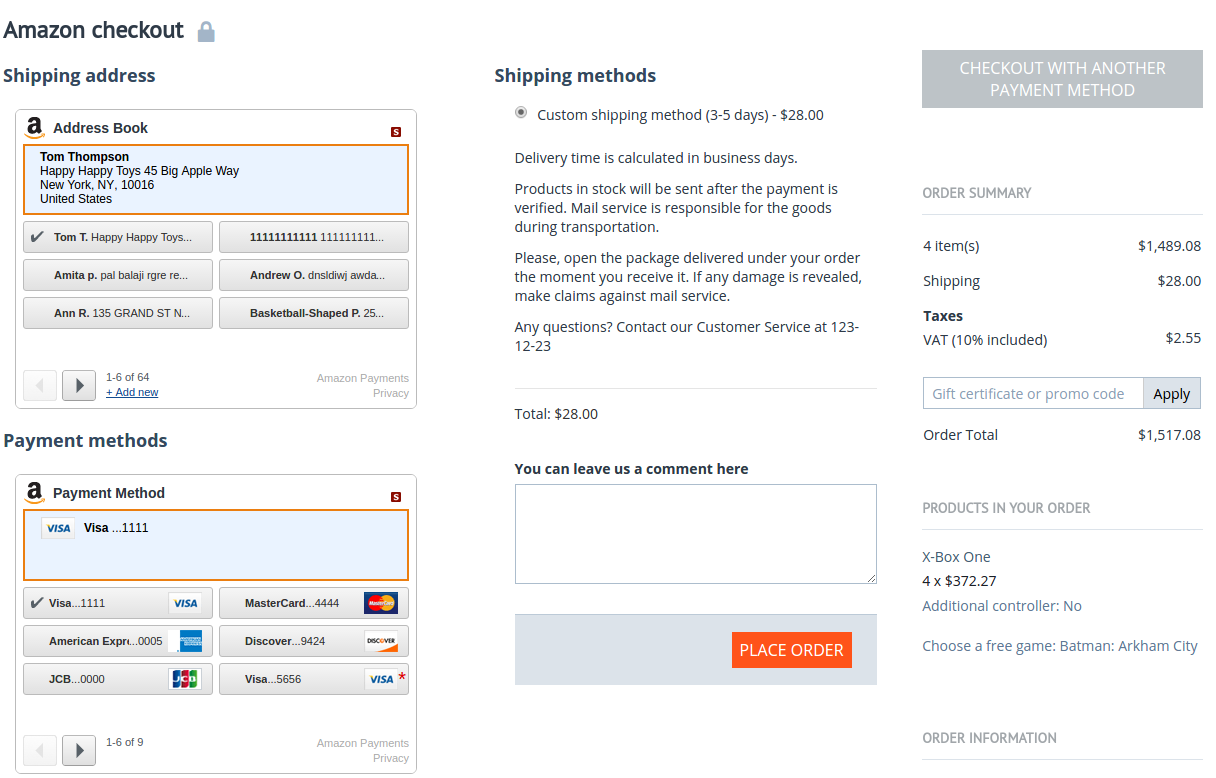
Task: Go to next page of addresses
Action: [x=79, y=385]
